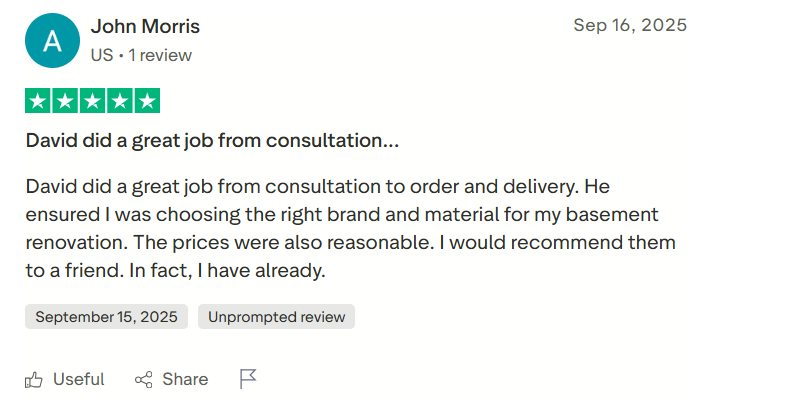Screen dimensions: 792x400
Task: Click the 'US' country label
Action: [101, 55]
